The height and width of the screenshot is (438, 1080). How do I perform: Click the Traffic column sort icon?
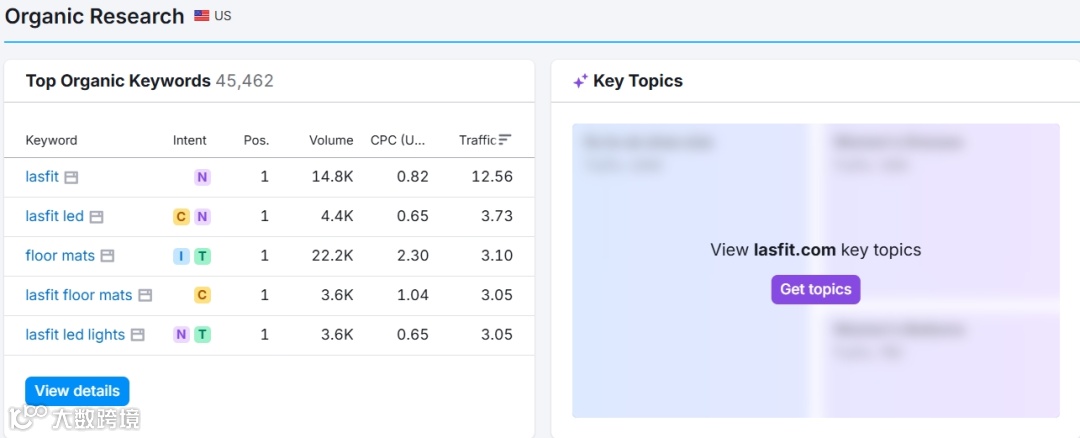coord(506,140)
